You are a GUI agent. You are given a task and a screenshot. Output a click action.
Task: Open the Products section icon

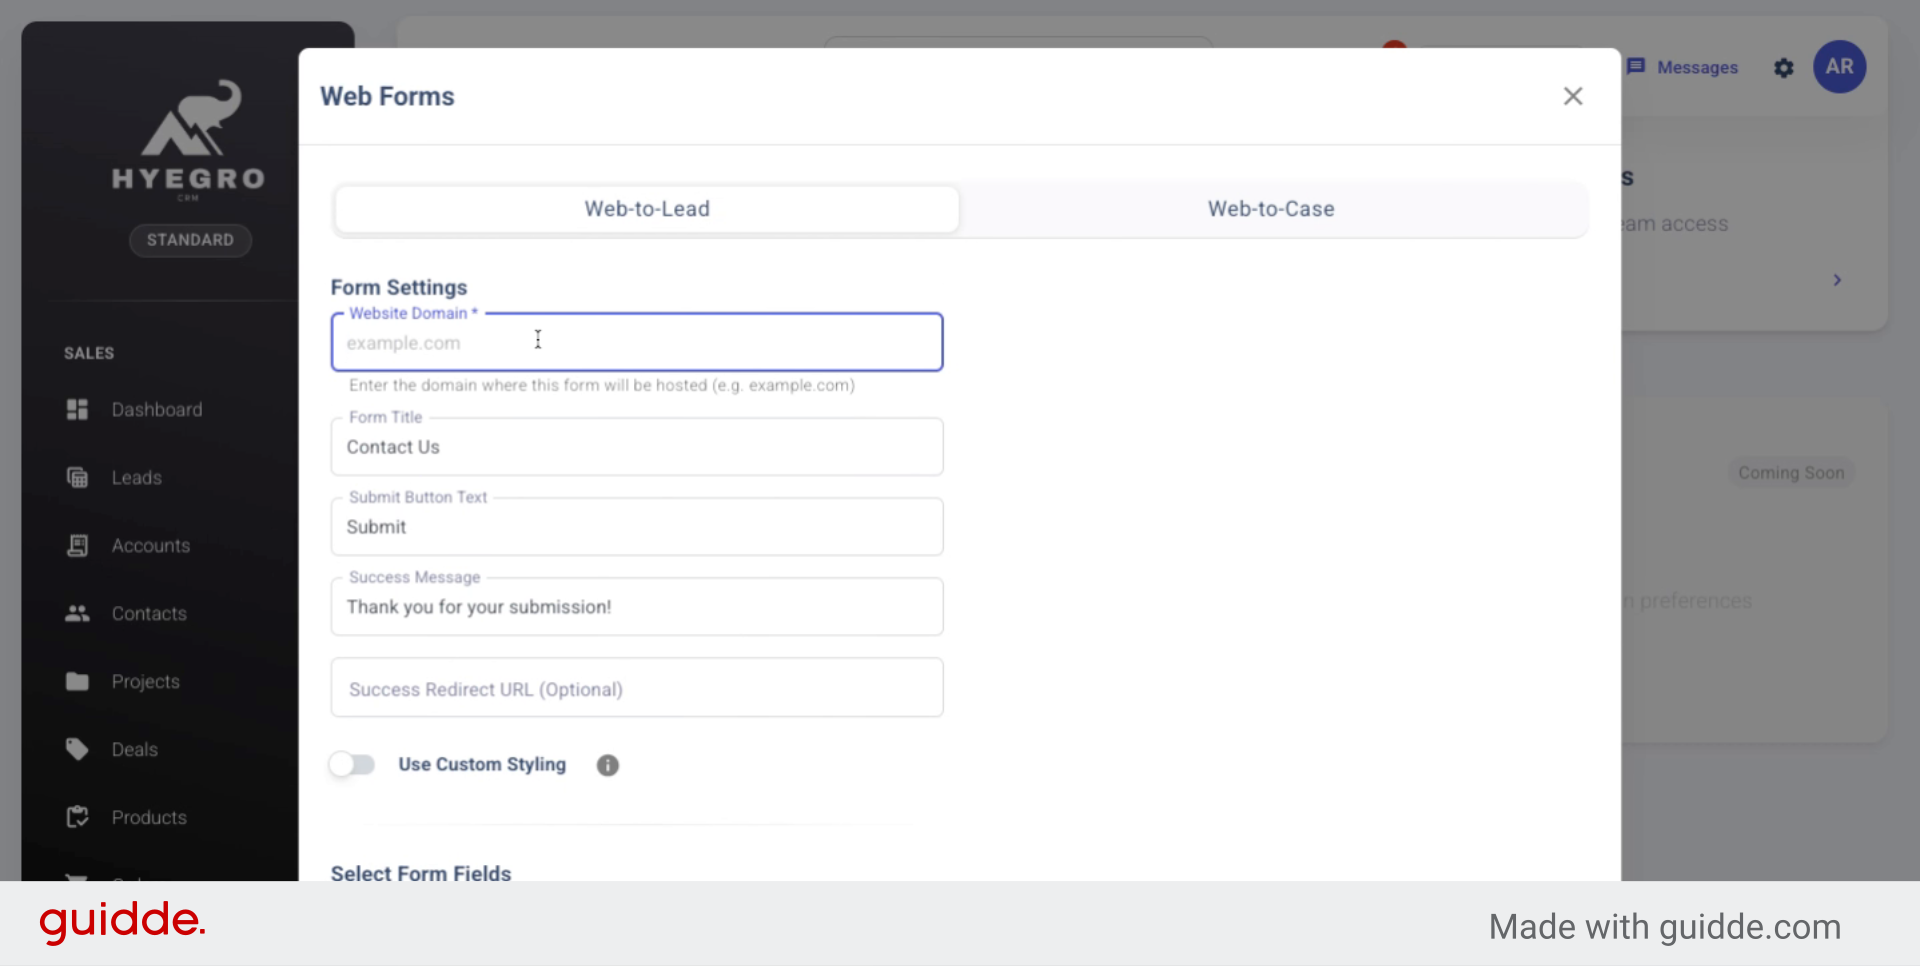[78, 816]
